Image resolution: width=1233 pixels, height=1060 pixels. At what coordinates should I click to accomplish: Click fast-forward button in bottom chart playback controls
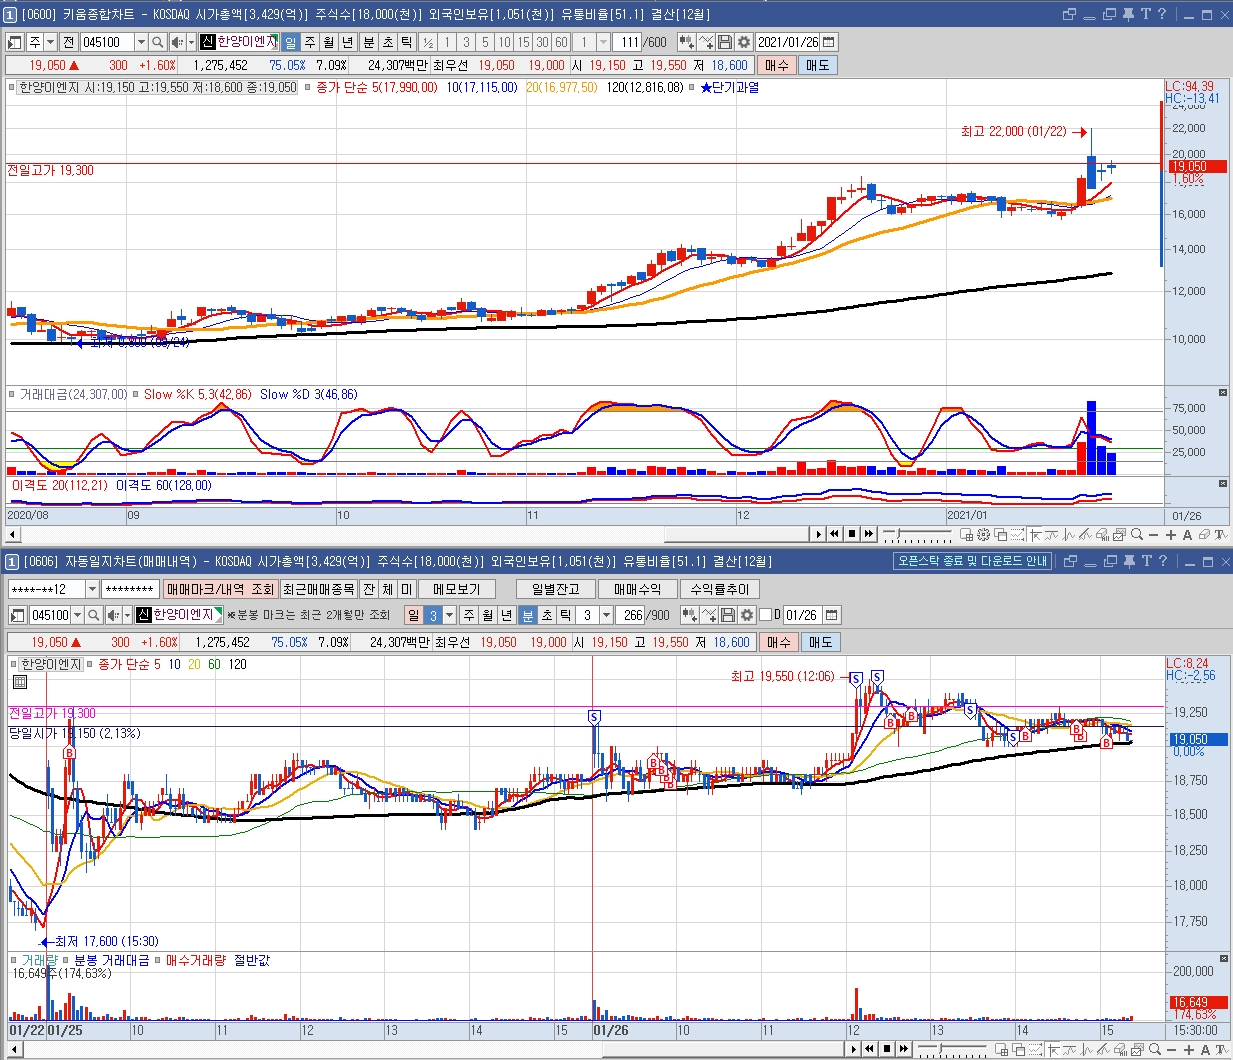(904, 1049)
